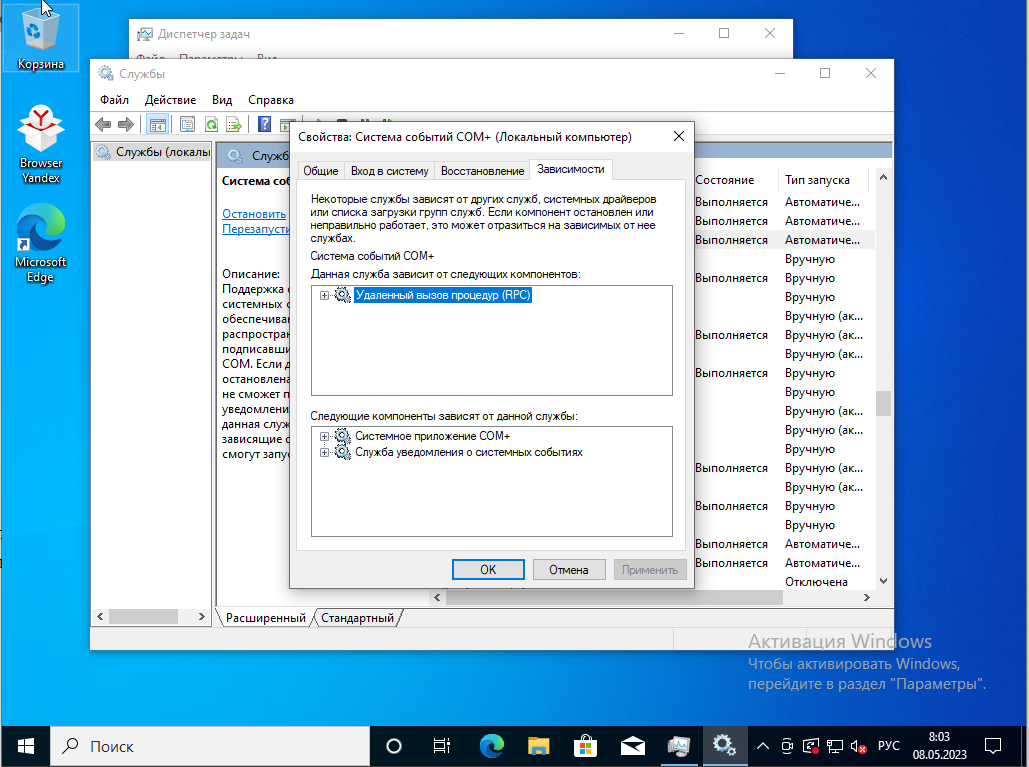Toggle the show/hide console tree toolbar icon

pyautogui.click(x=158, y=124)
